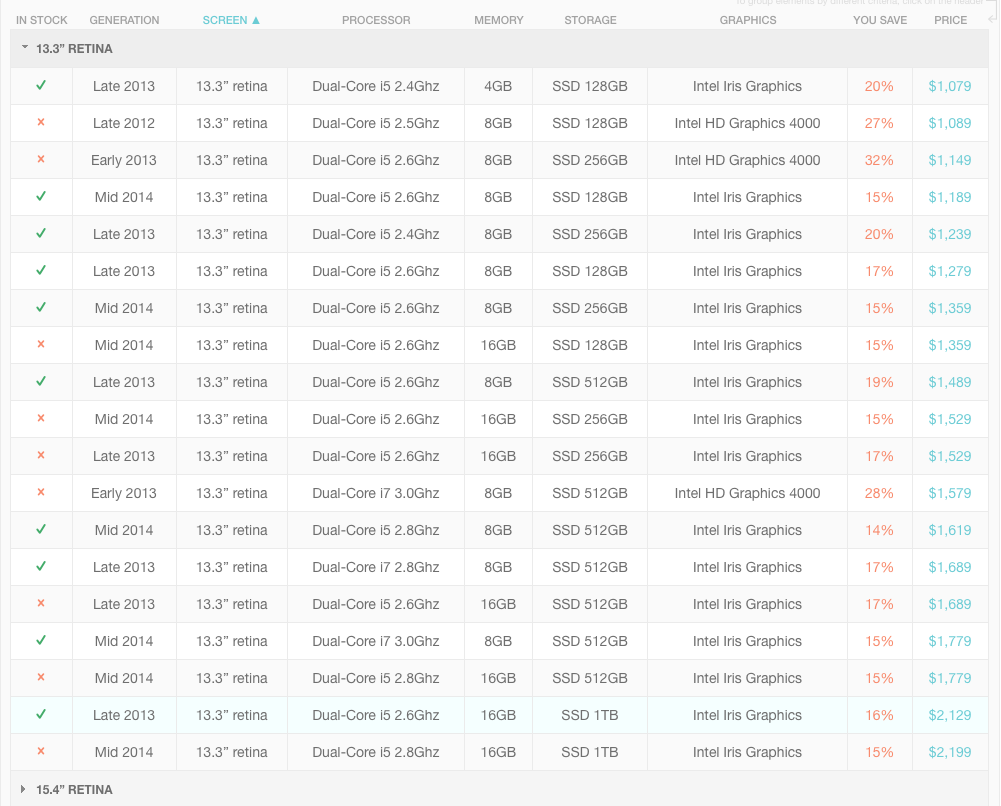
Task: Click the 14% savings value
Action: [879, 530]
